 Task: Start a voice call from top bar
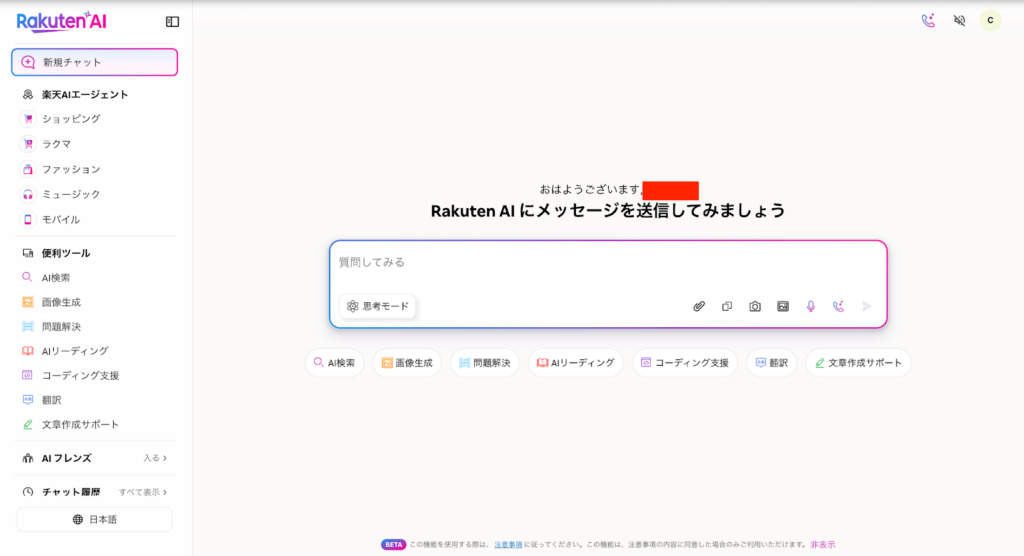(x=928, y=20)
